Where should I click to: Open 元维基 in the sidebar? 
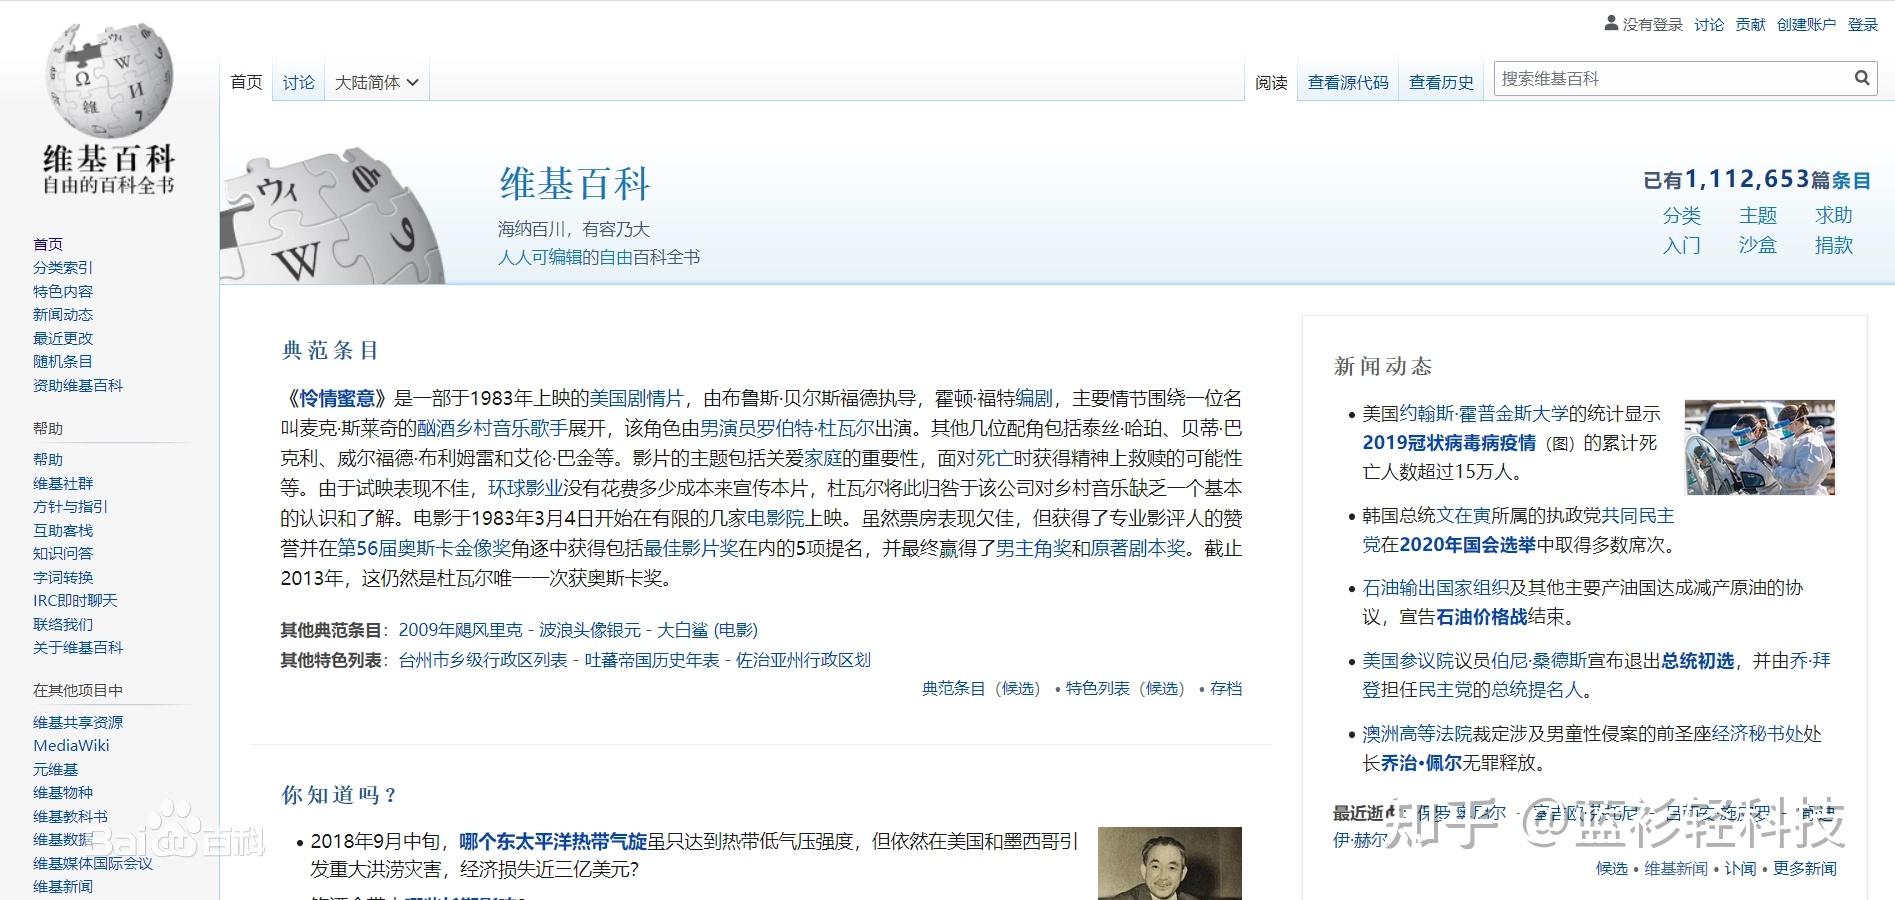(x=55, y=769)
